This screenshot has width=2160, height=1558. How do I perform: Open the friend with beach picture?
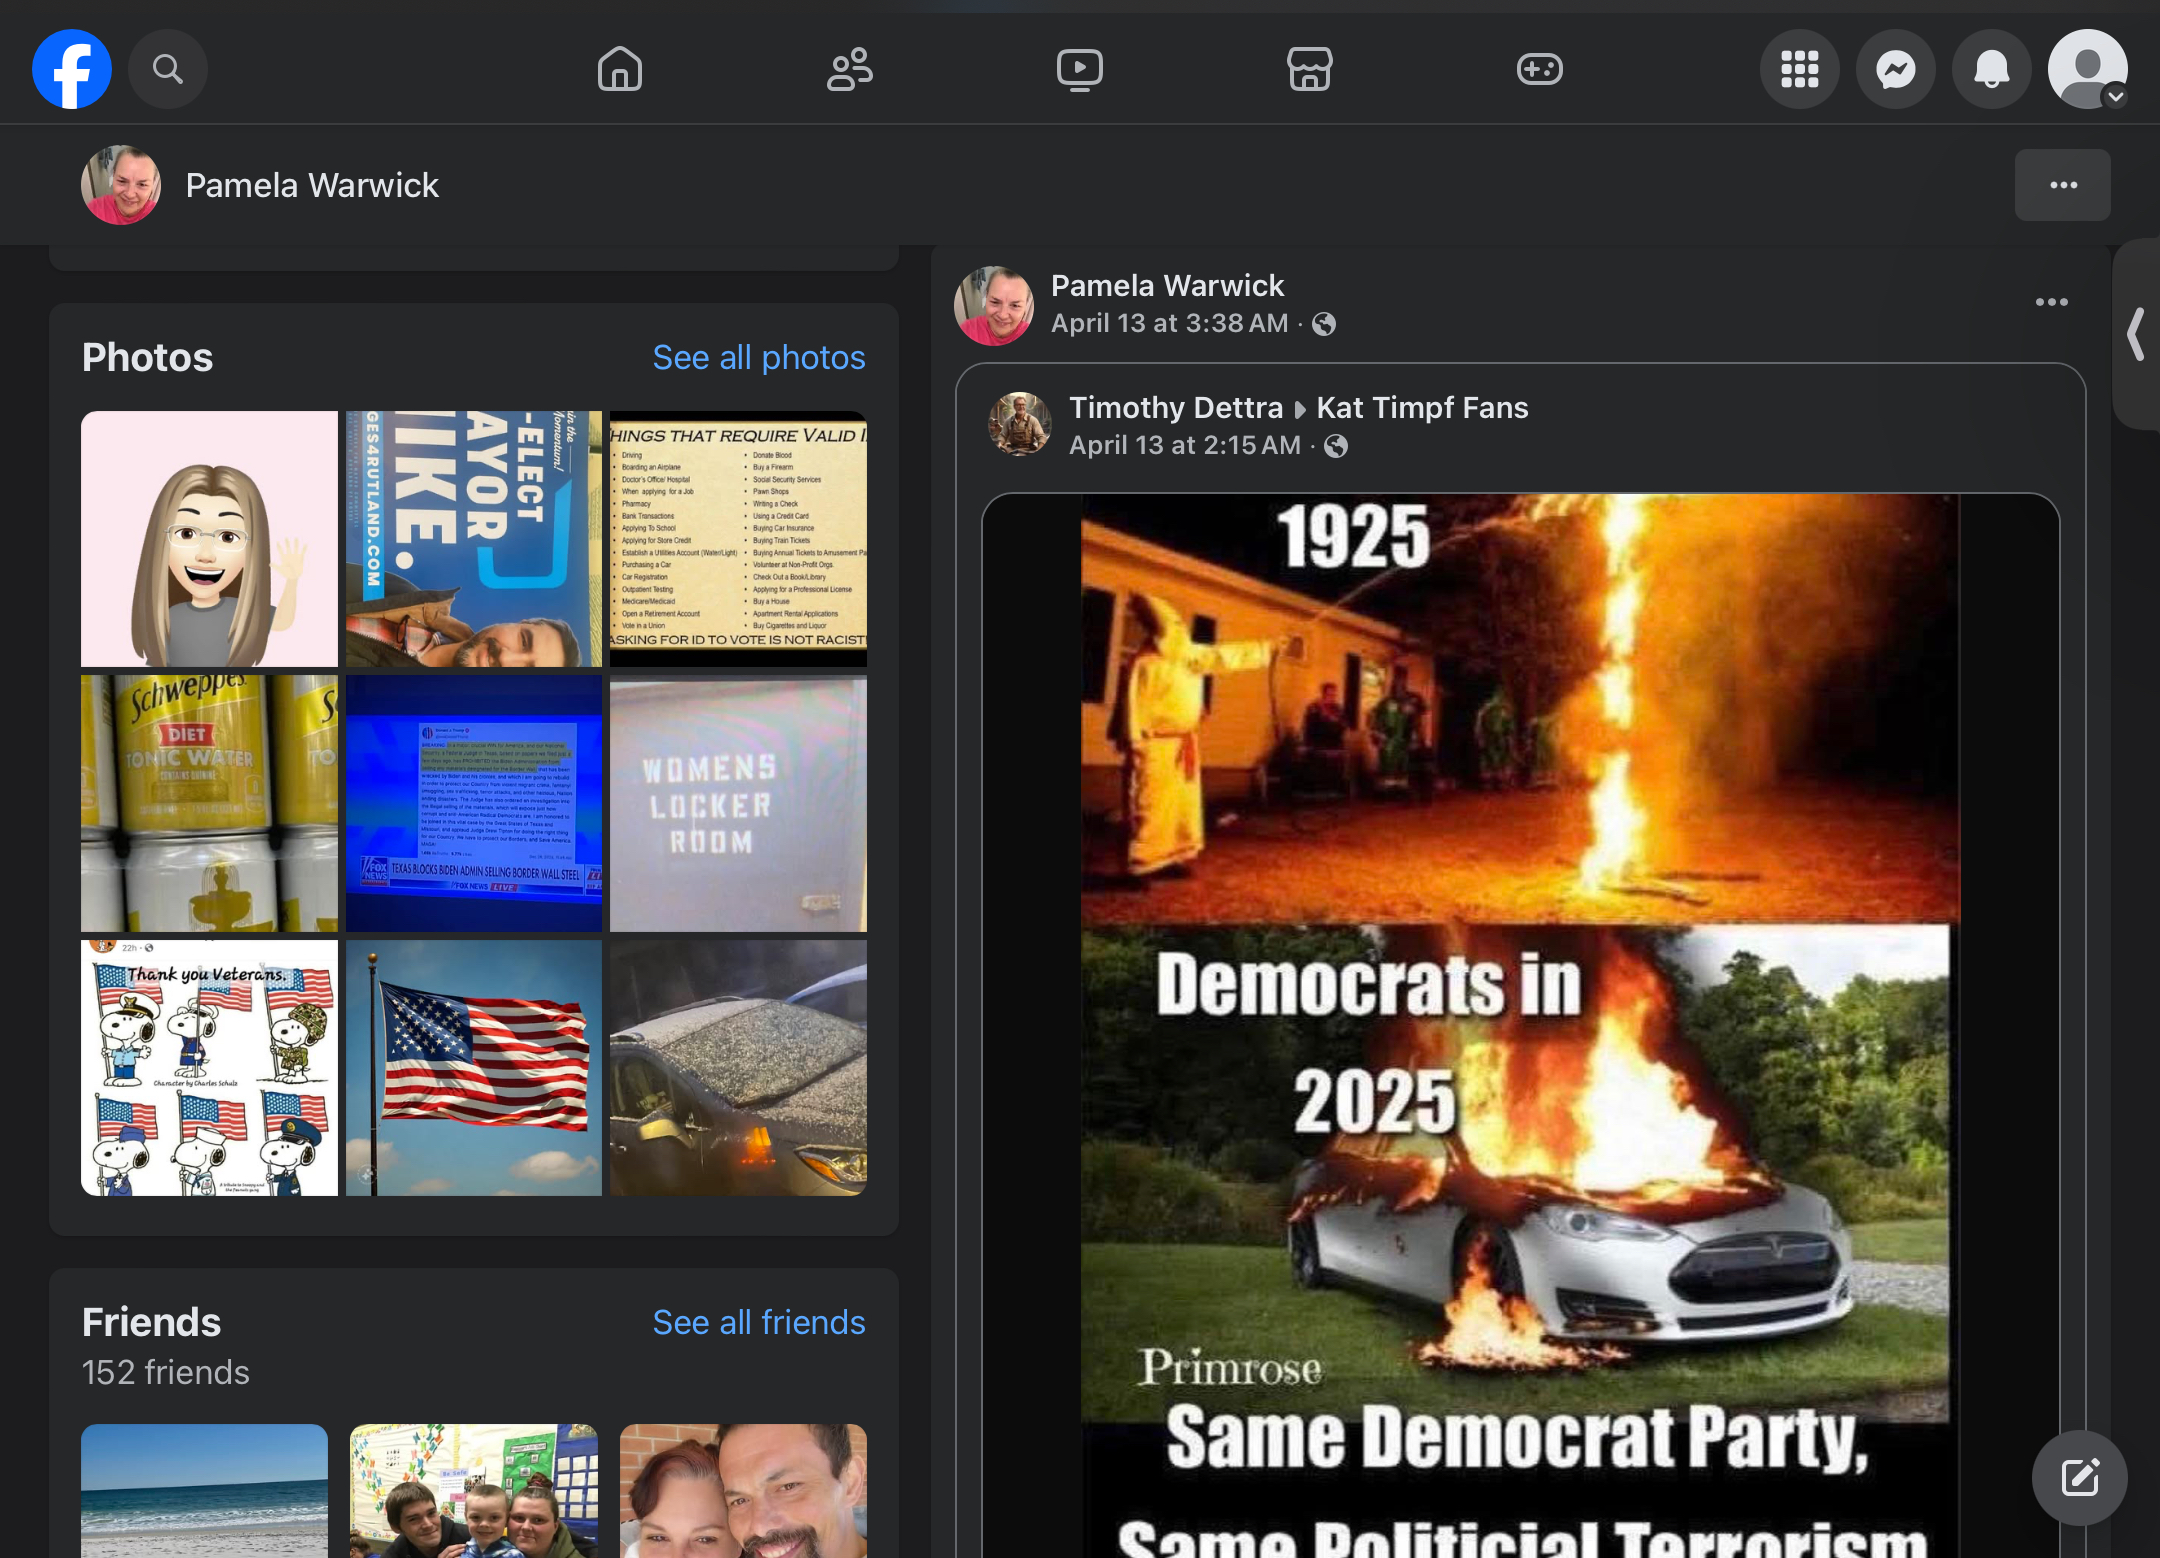click(x=204, y=1490)
